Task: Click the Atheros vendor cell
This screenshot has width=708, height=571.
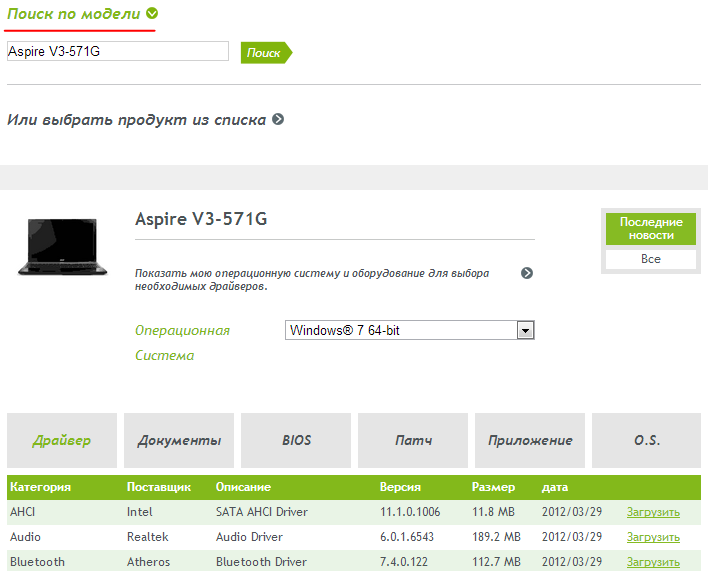Action: [x=149, y=562]
